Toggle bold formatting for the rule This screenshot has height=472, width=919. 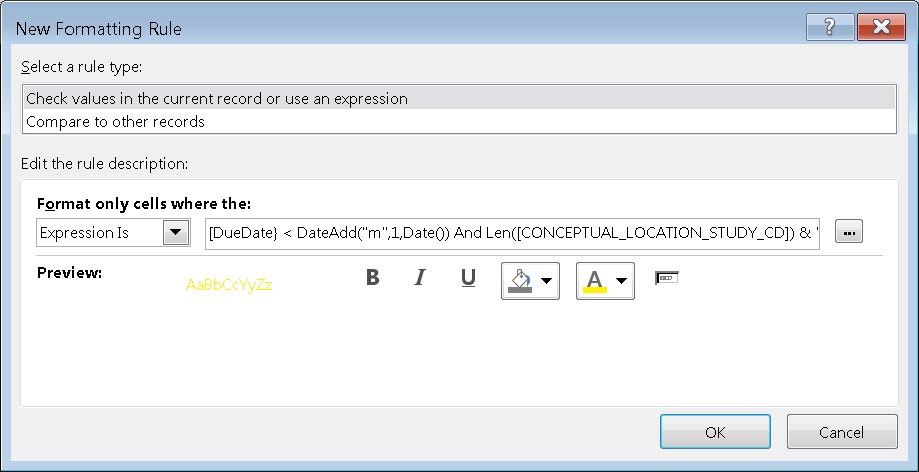(373, 278)
